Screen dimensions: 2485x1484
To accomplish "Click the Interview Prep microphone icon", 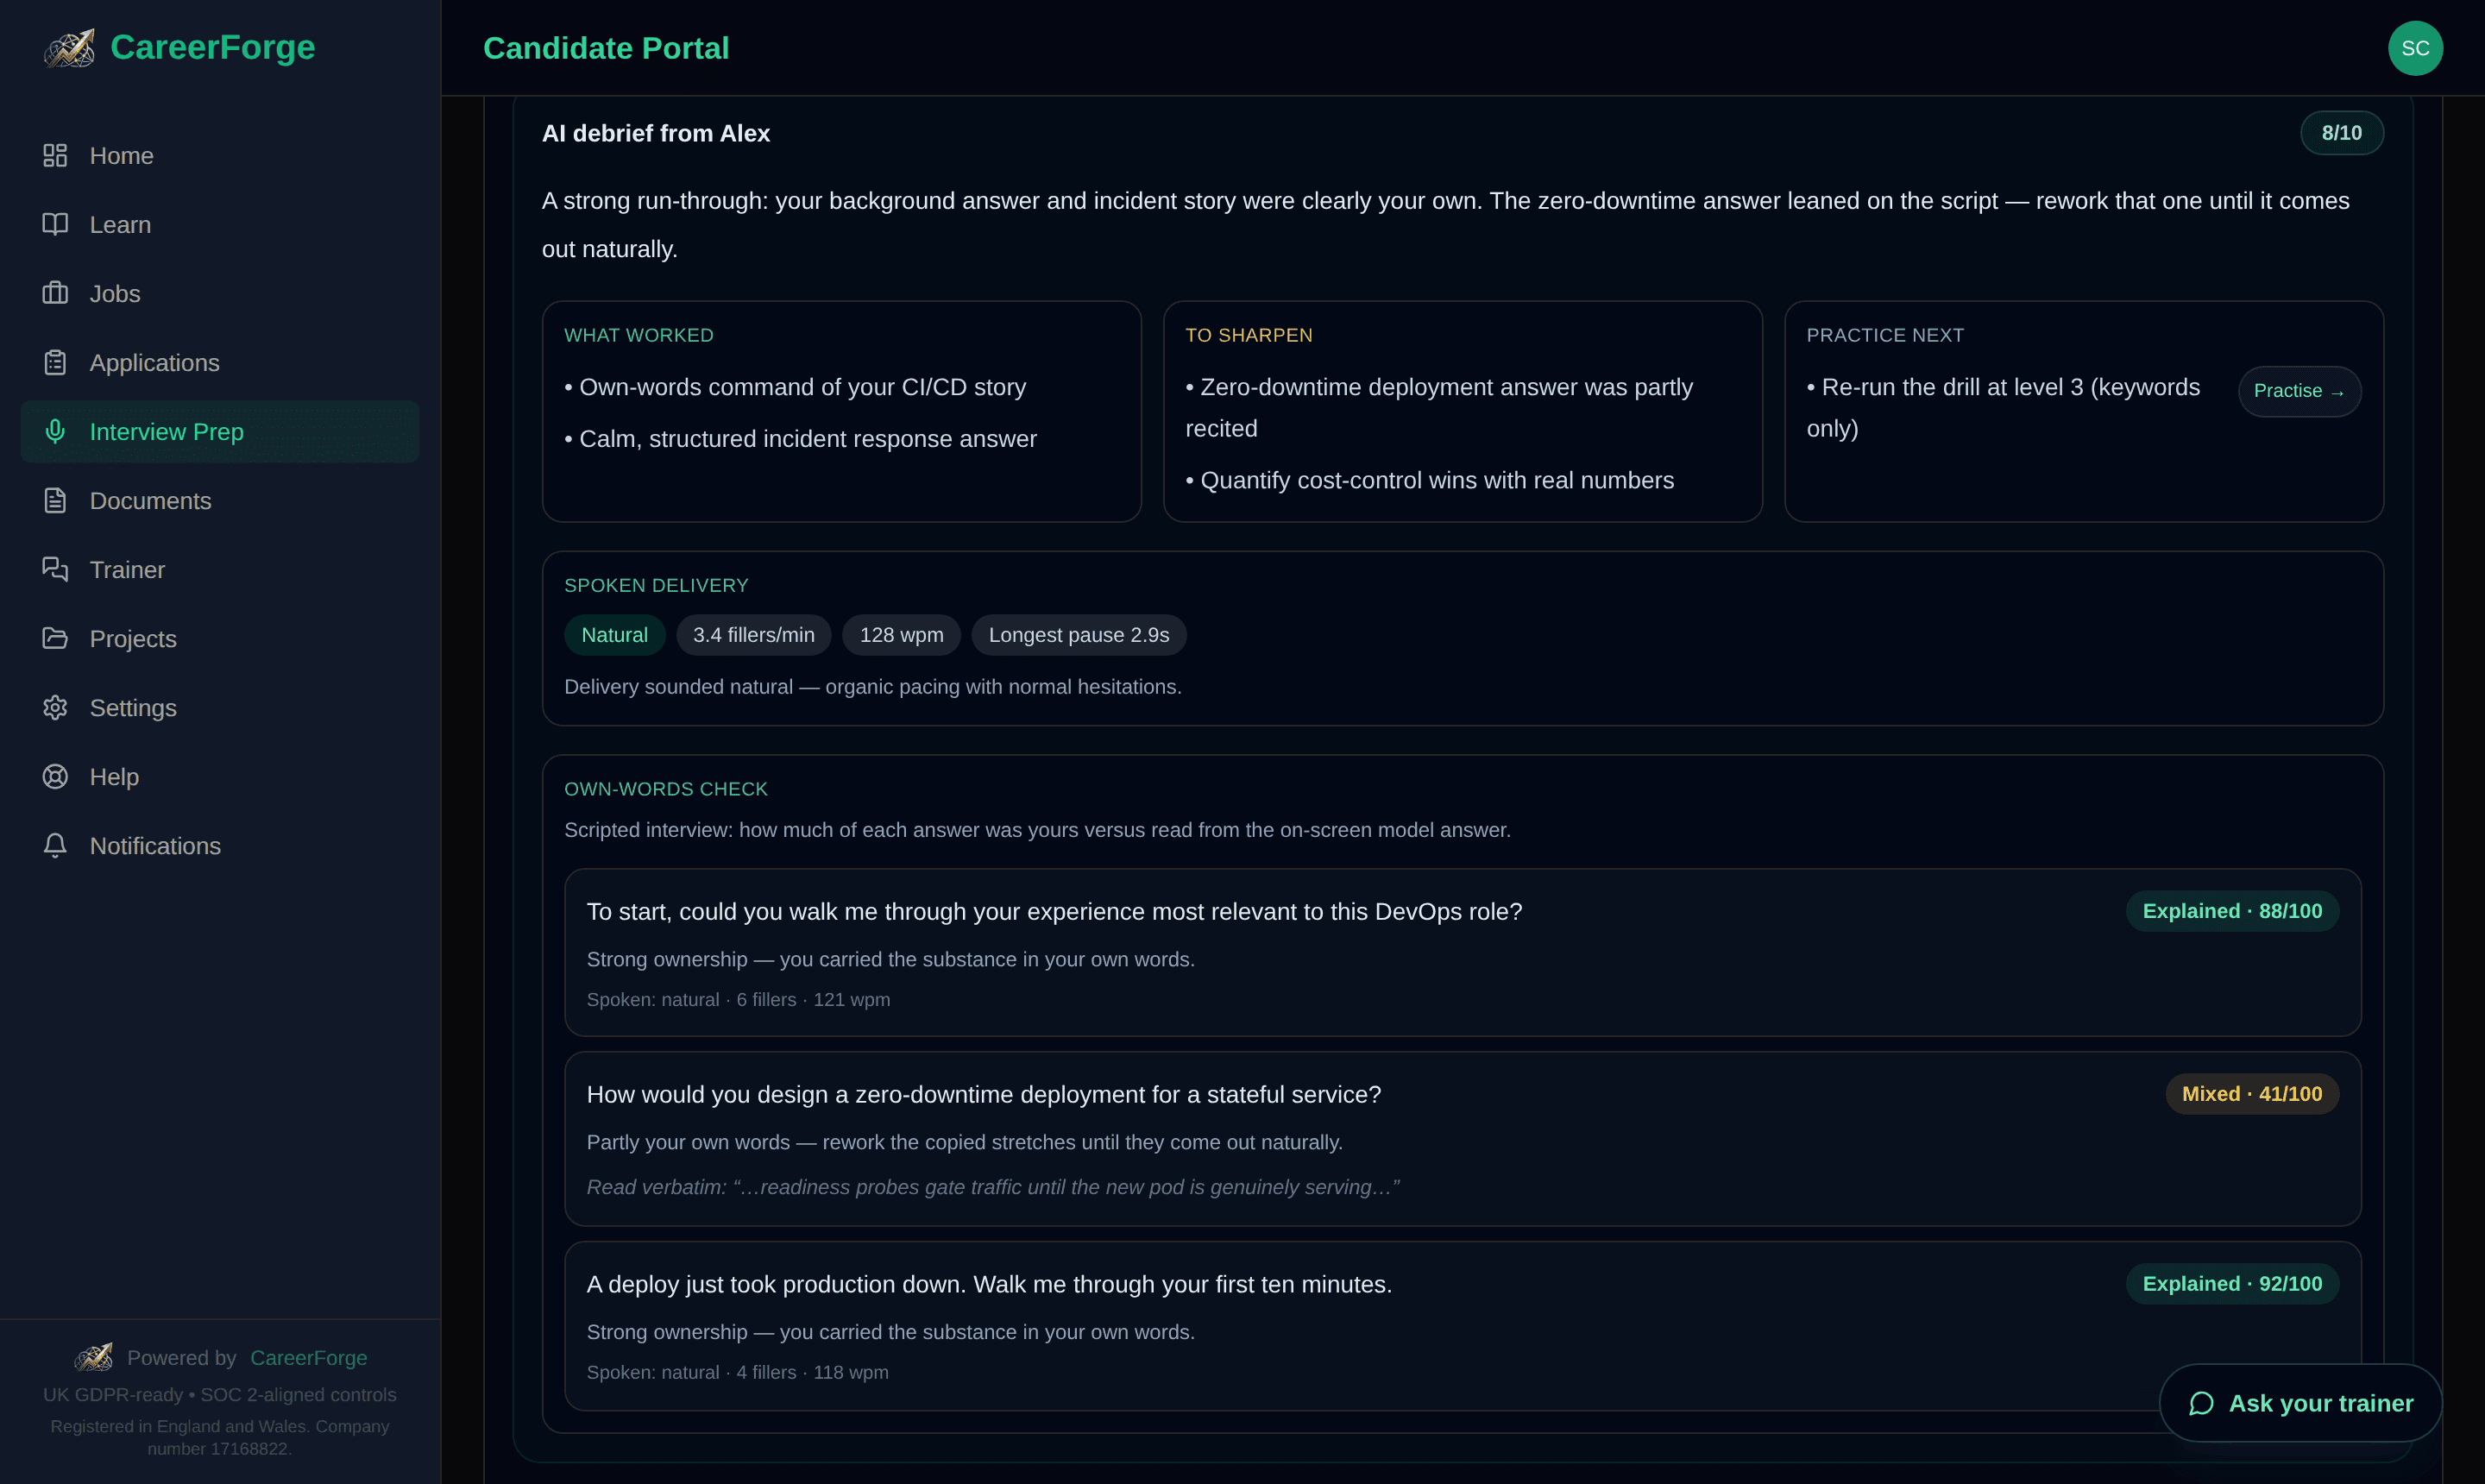I will (x=55, y=431).
